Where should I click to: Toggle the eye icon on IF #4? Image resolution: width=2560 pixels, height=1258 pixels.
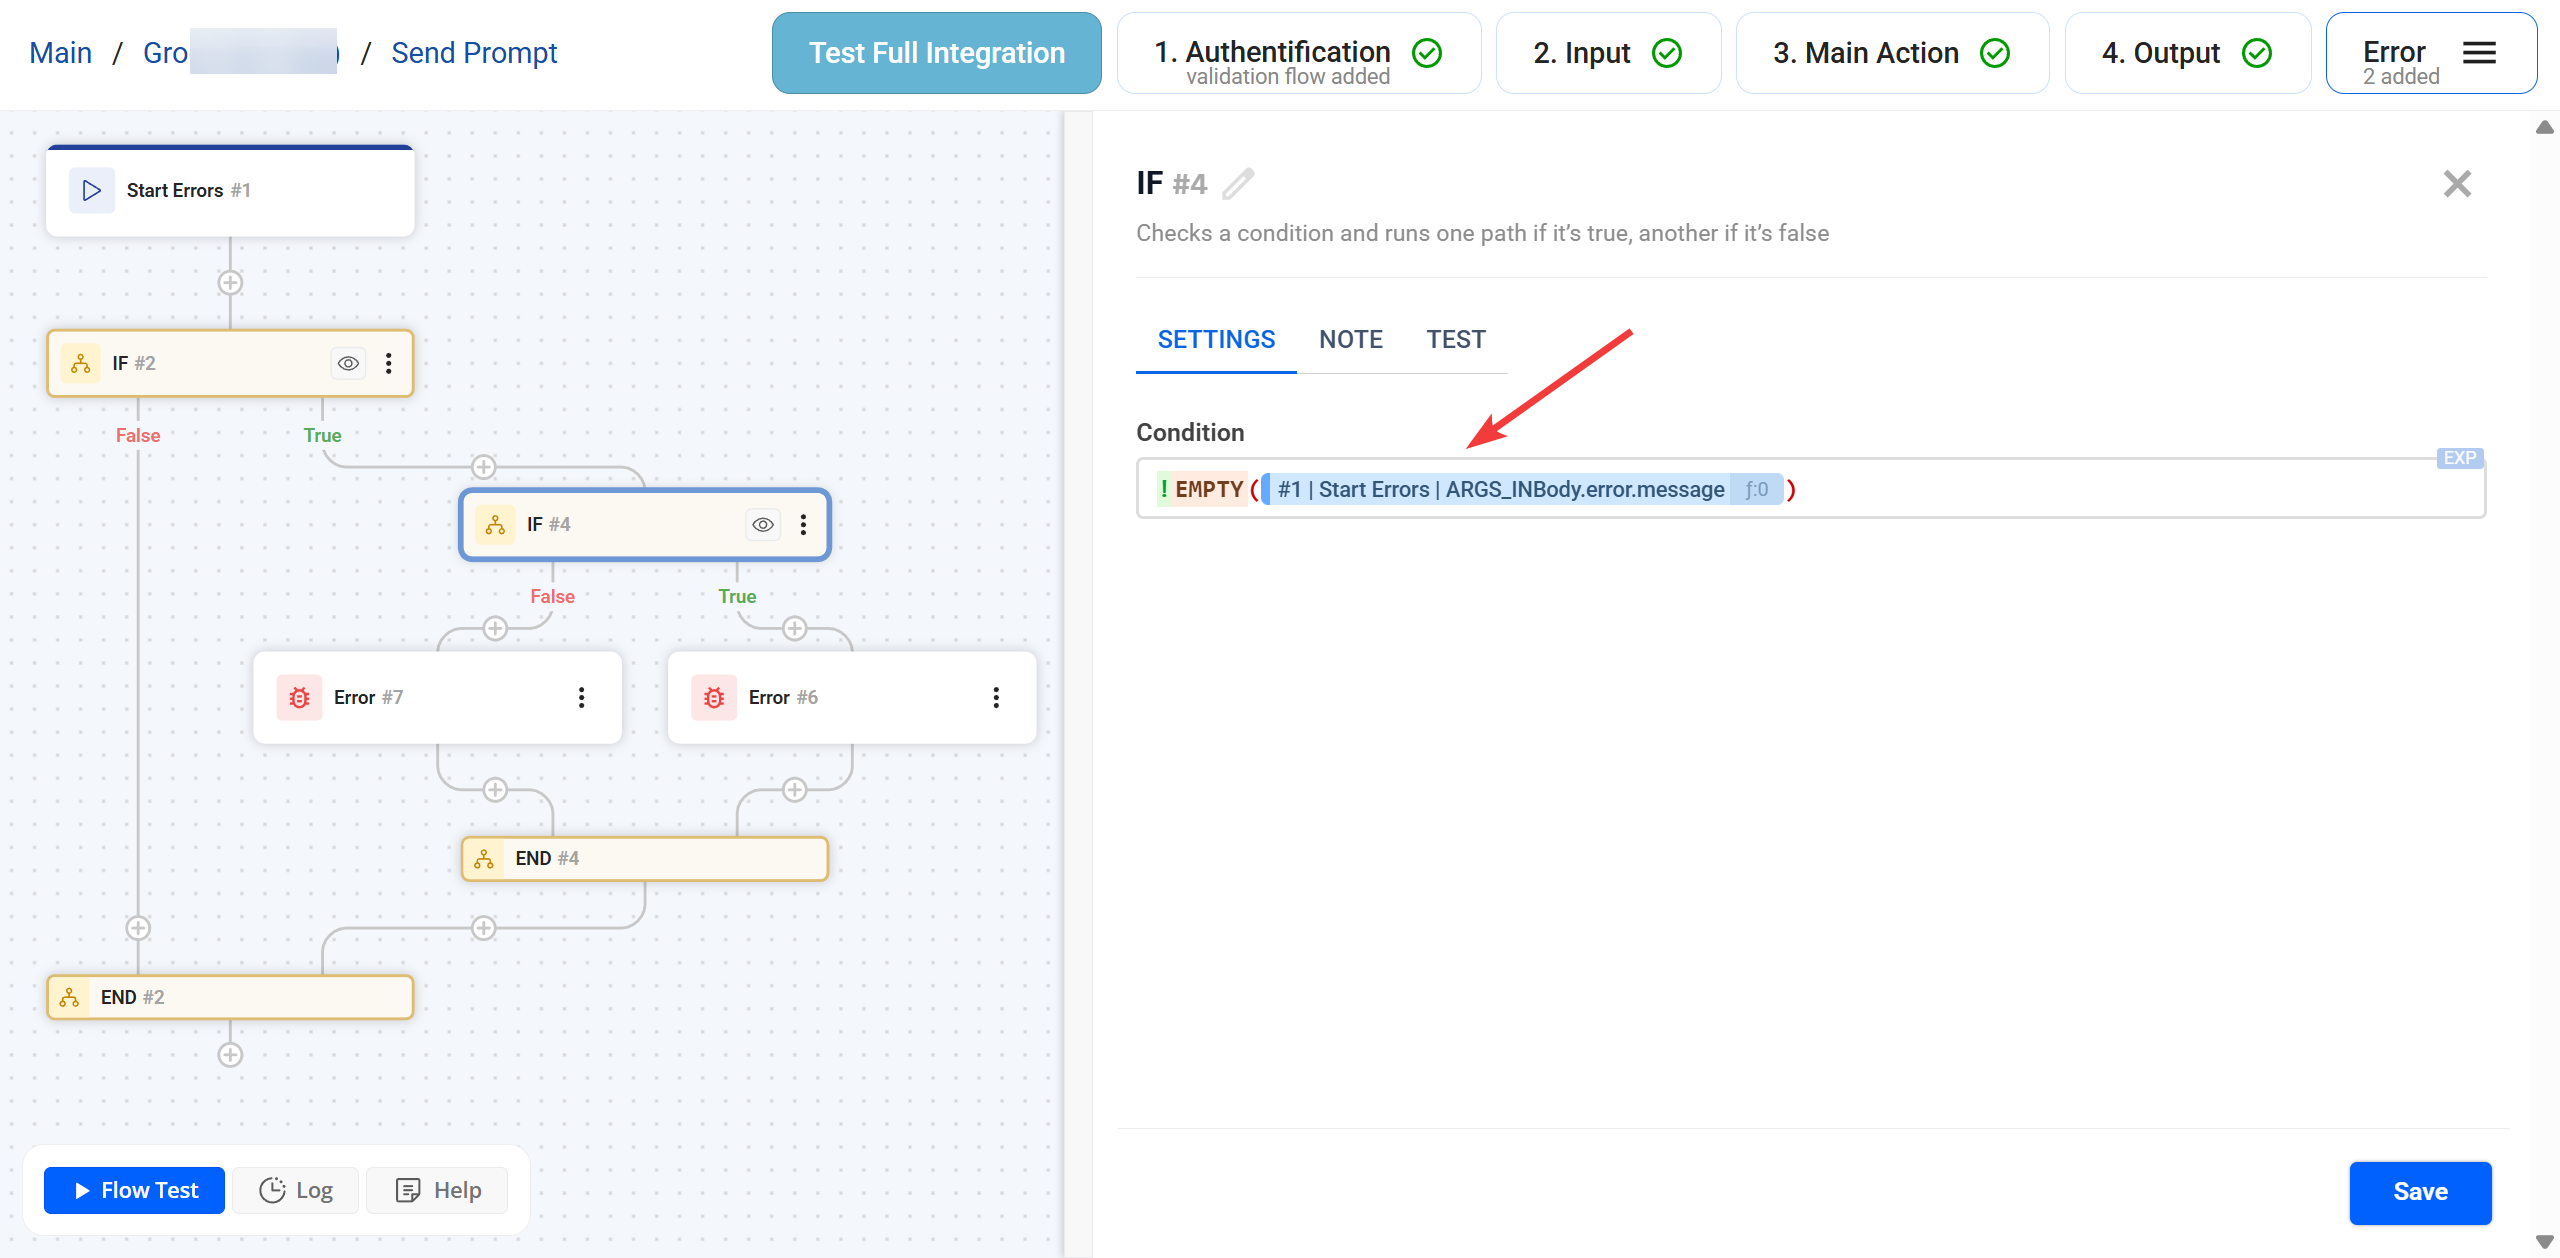(x=763, y=525)
